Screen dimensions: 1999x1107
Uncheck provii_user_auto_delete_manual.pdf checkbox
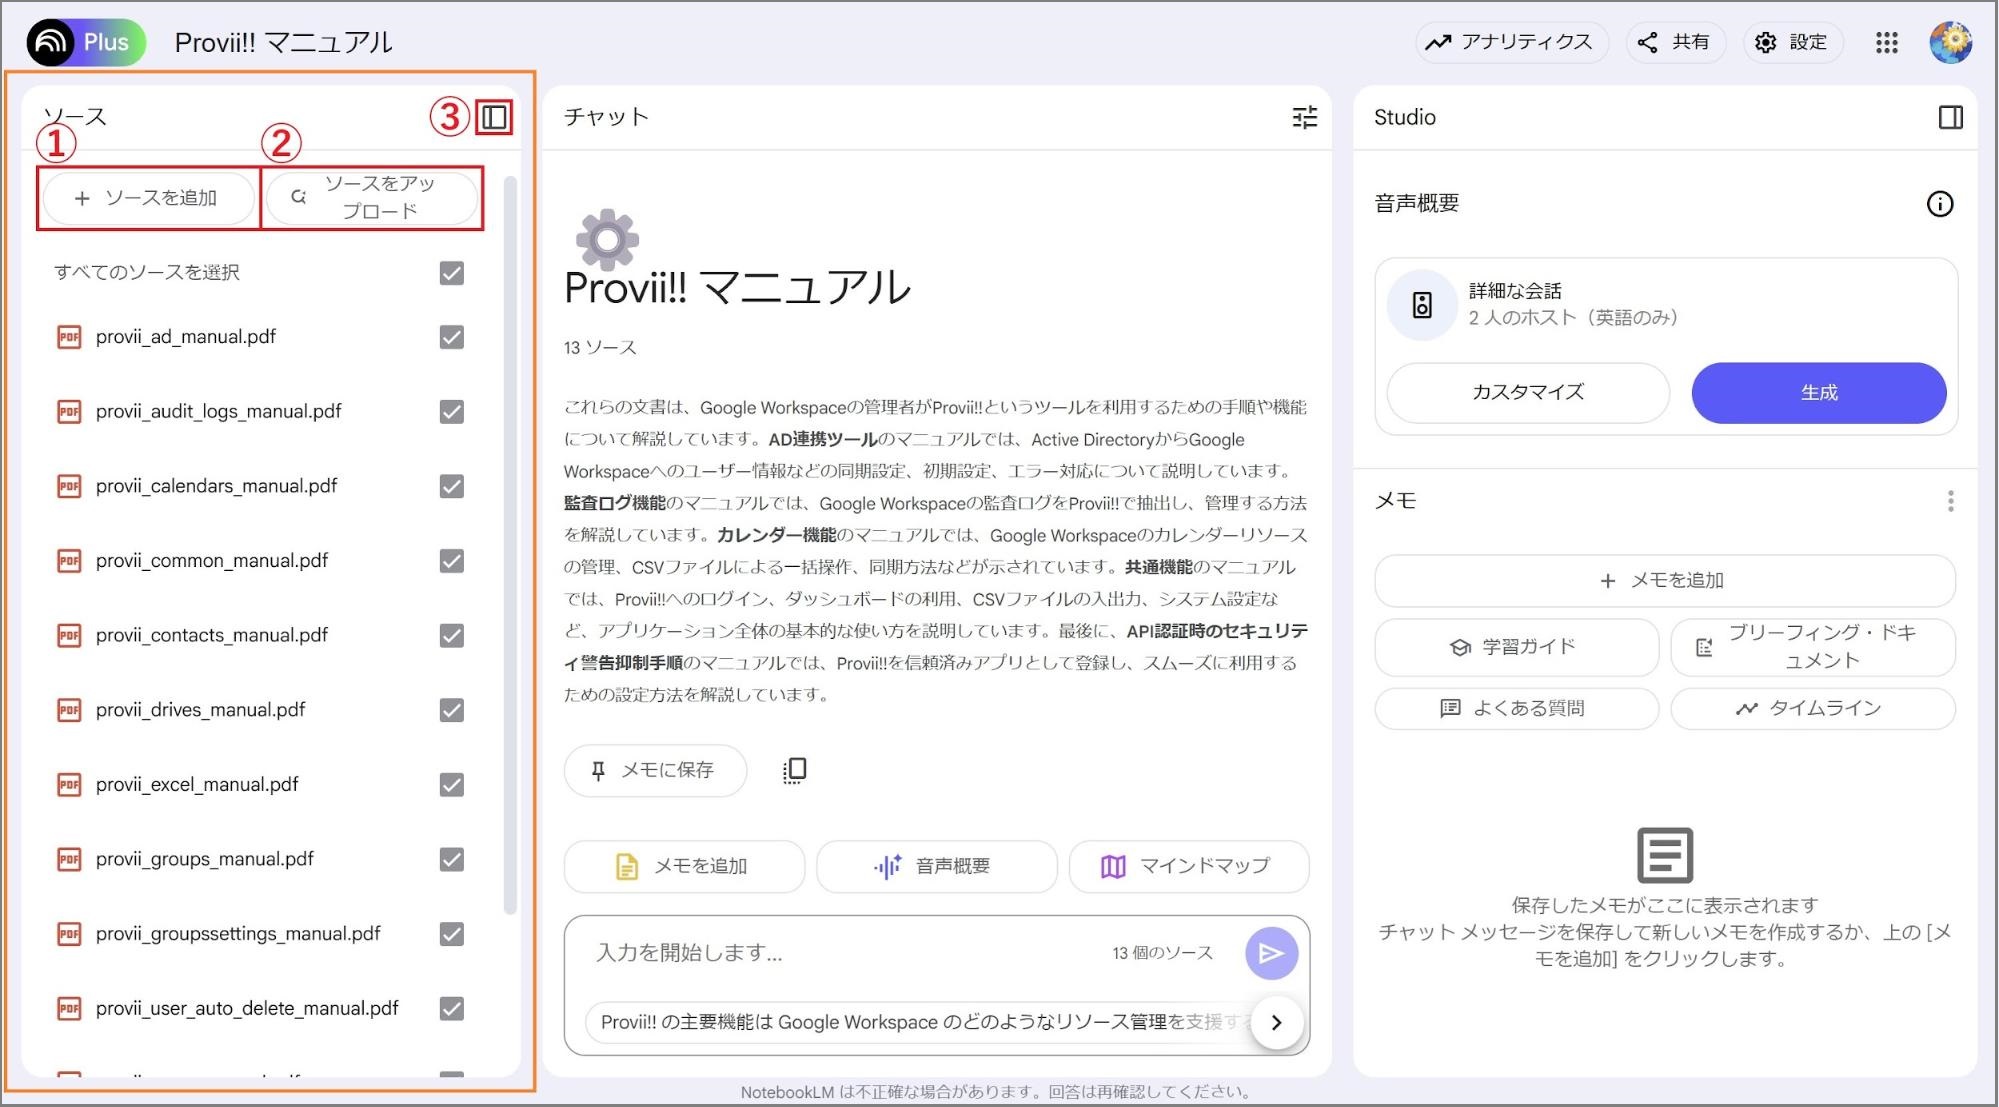coord(452,1009)
